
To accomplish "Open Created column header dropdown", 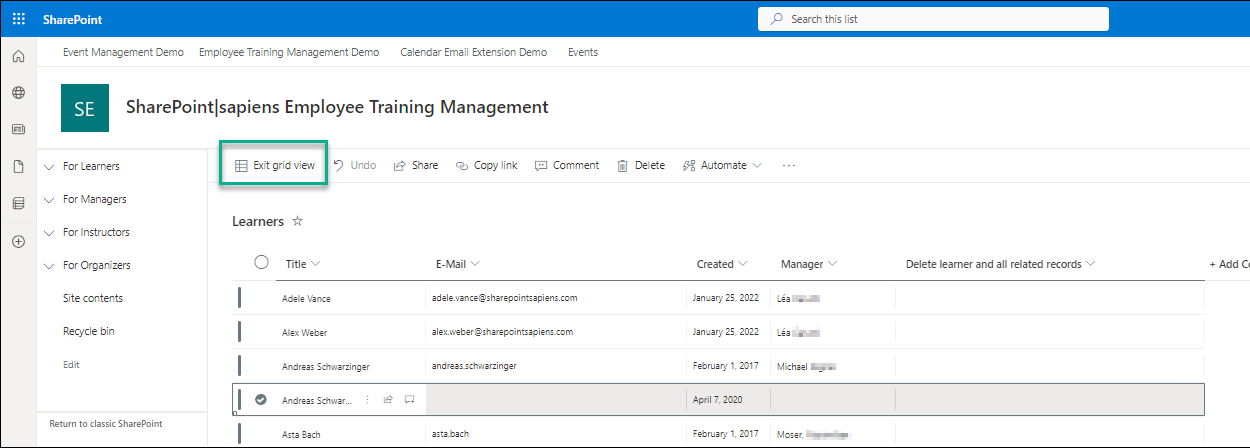I will [722, 264].
